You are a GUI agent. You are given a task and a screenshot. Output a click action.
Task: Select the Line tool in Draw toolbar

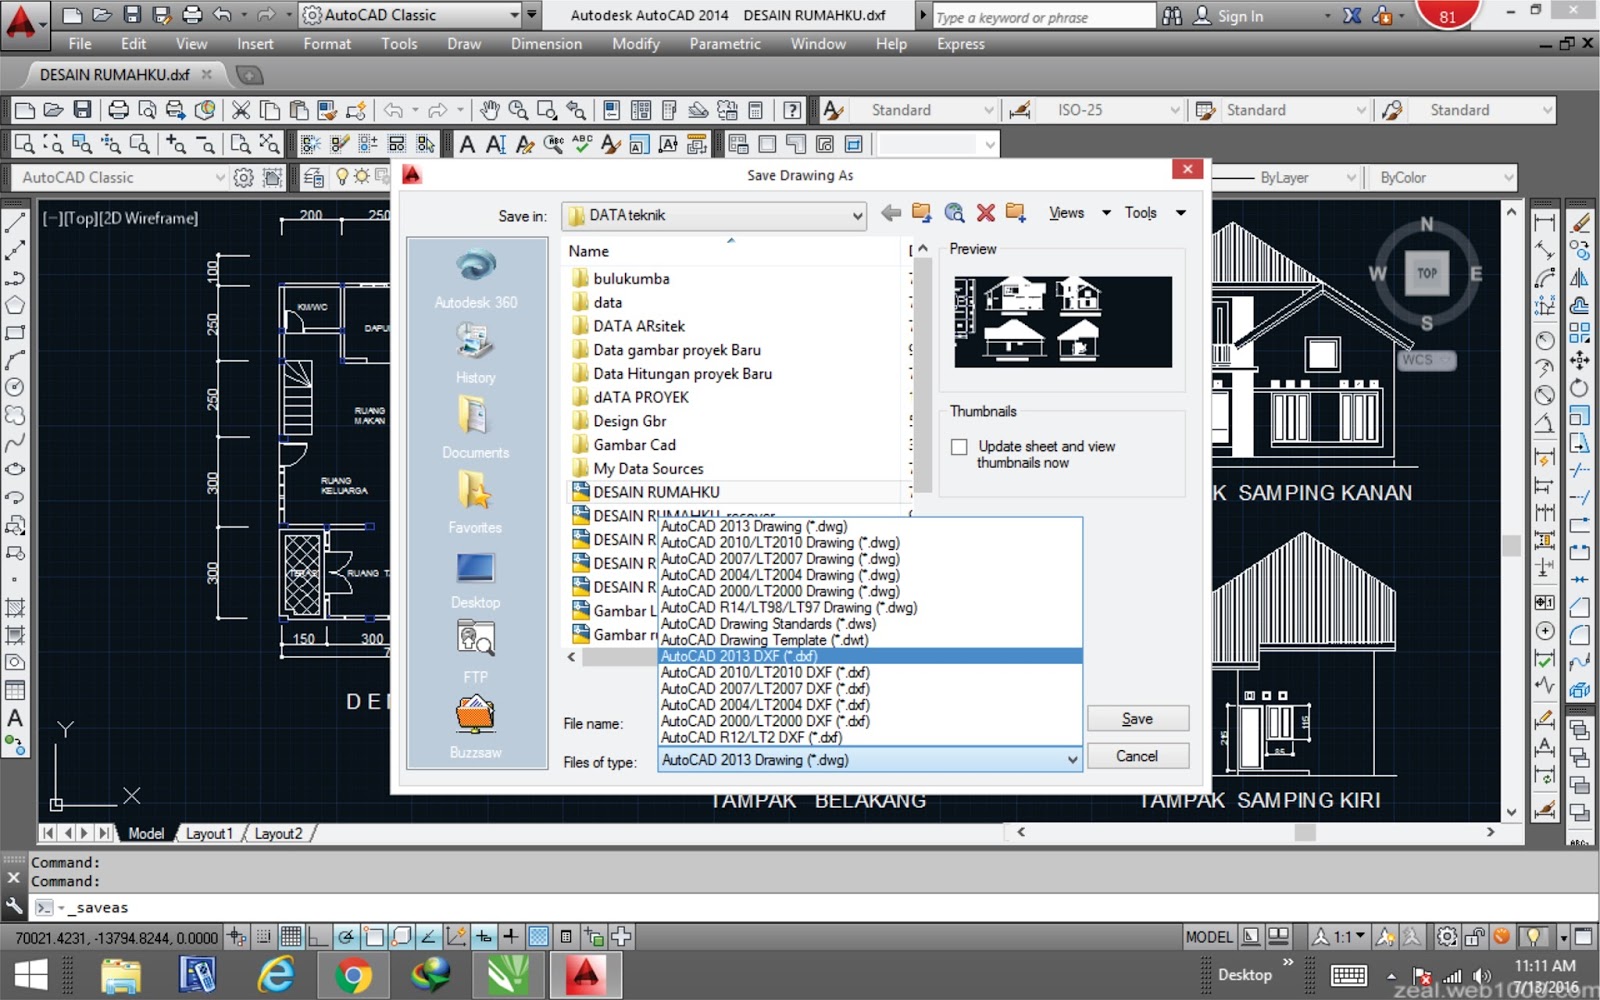point(15,224)
